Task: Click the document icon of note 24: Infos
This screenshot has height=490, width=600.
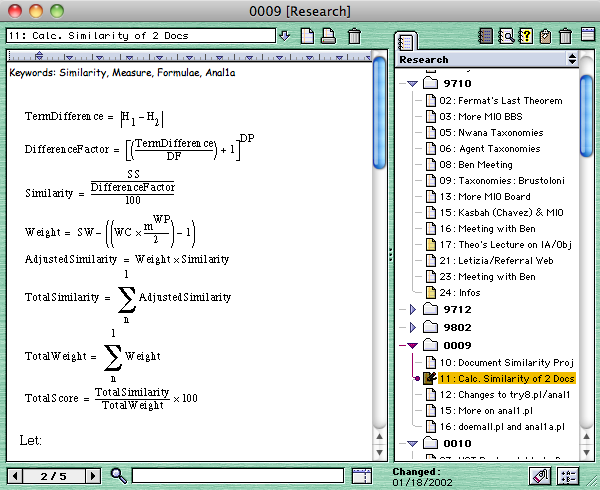Action: (x=430, y=293)
